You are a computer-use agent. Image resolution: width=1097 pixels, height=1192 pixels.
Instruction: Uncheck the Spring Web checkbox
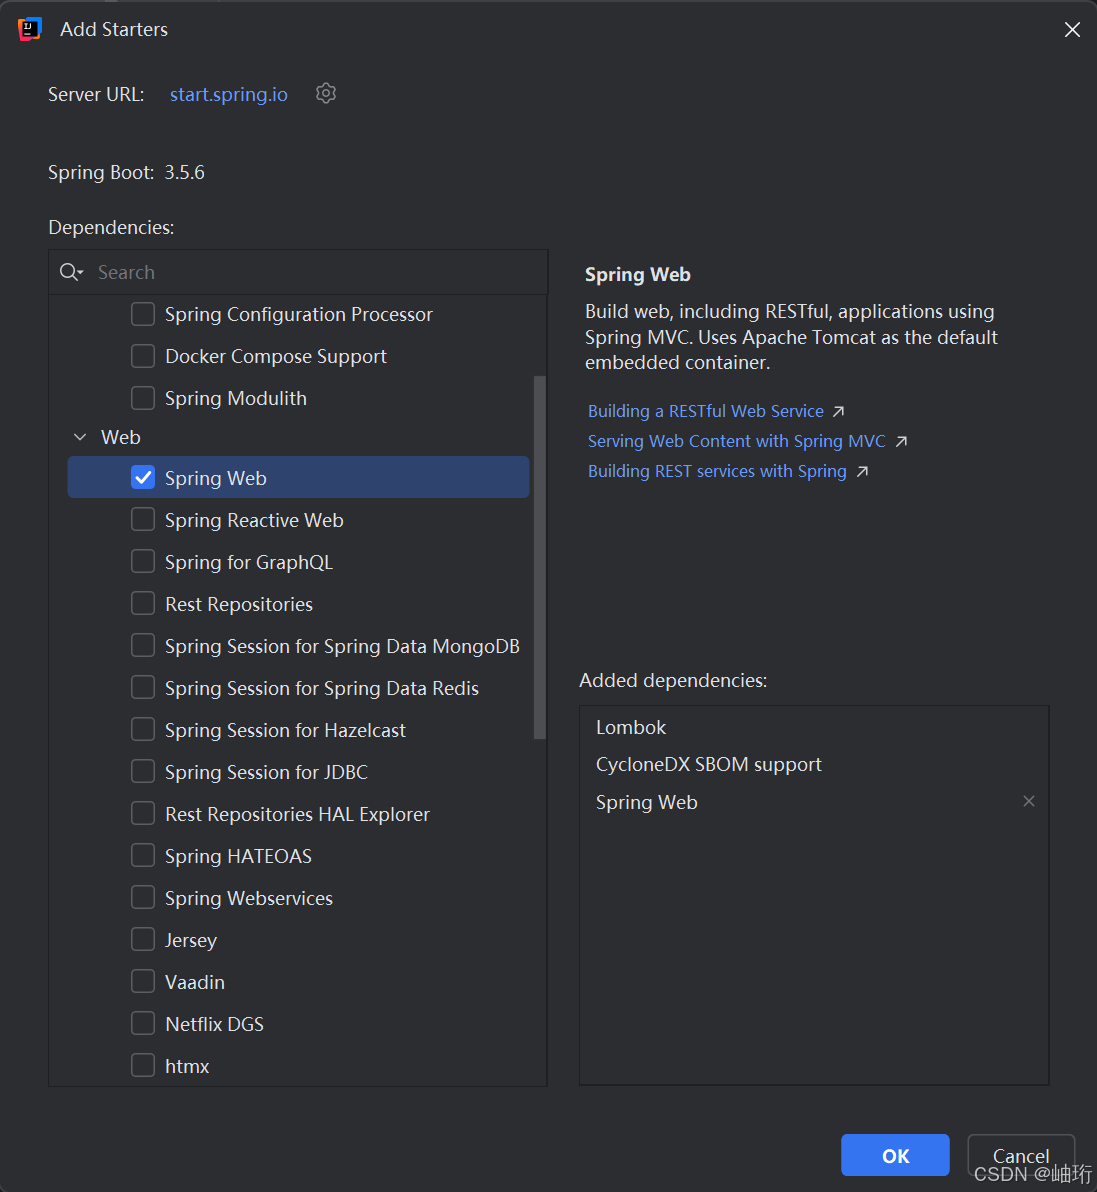pyautogui.click(x=143, y=477)
